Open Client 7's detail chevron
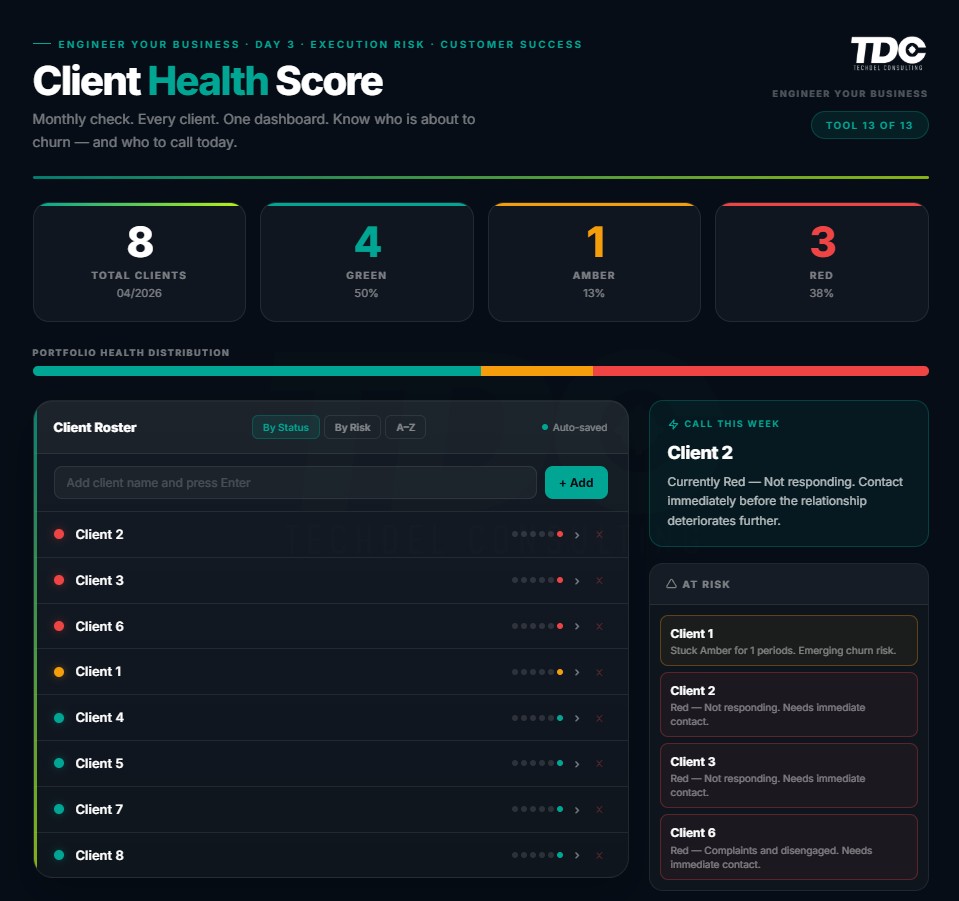959x901 pixels. 577,809
